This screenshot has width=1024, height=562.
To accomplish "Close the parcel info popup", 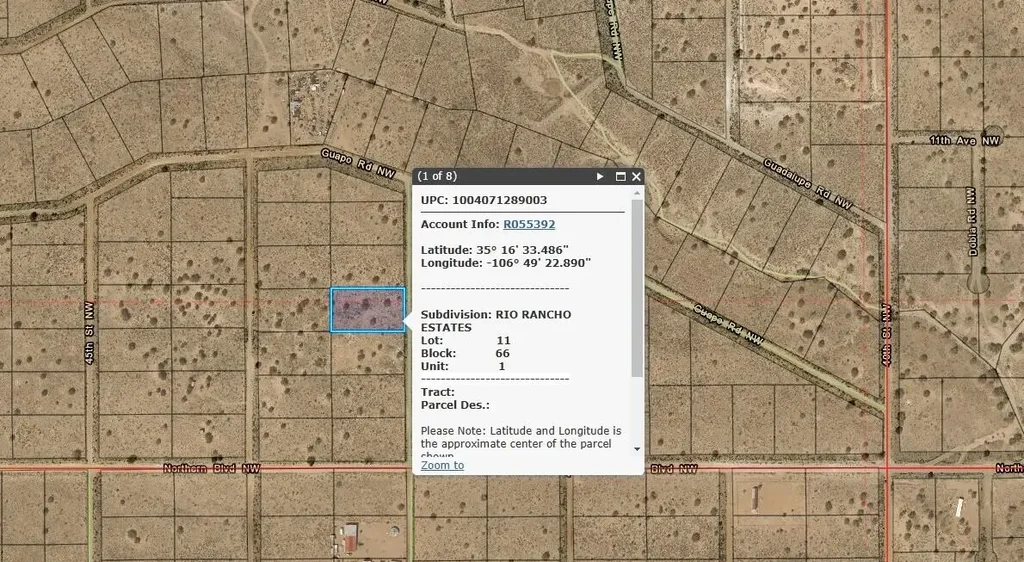I will coord(637,176).
